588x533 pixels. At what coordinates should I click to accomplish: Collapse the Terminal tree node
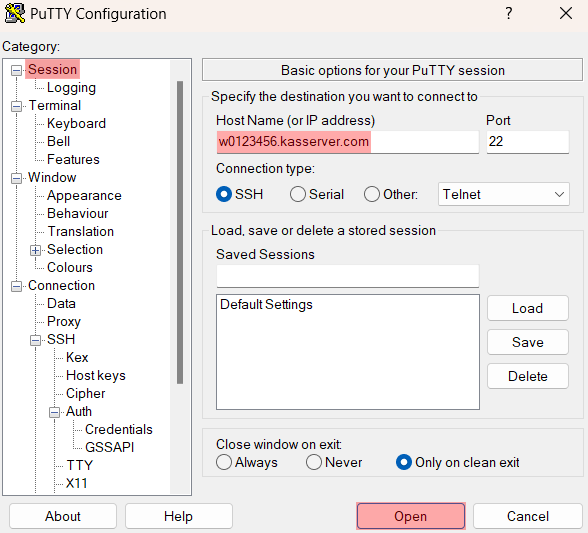coord(16,106)
